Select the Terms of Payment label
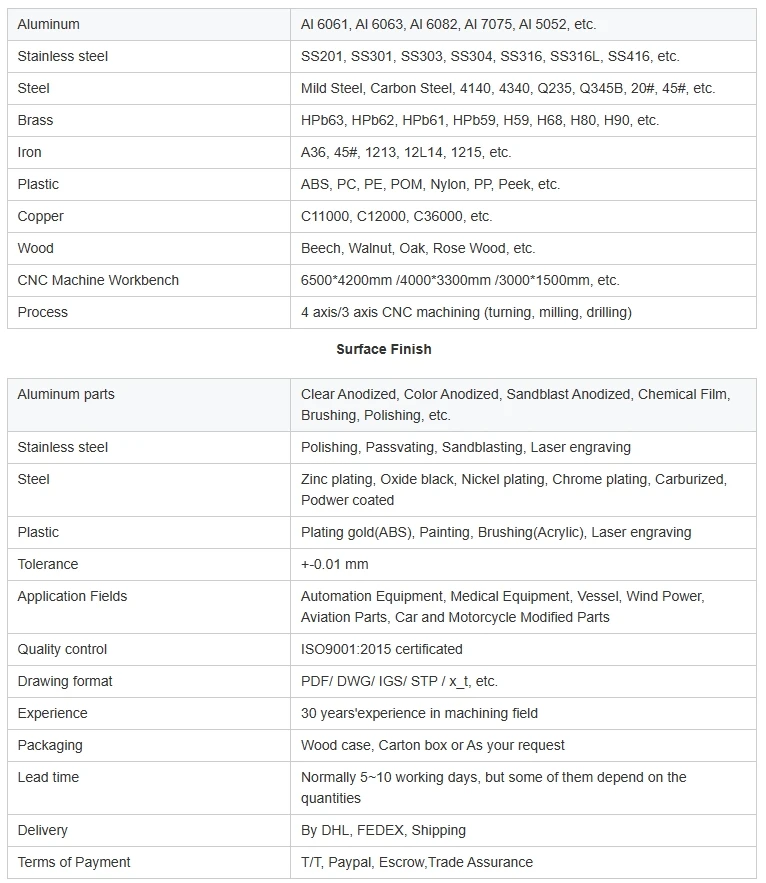This screenshot has width=766, height=883. 74,862
